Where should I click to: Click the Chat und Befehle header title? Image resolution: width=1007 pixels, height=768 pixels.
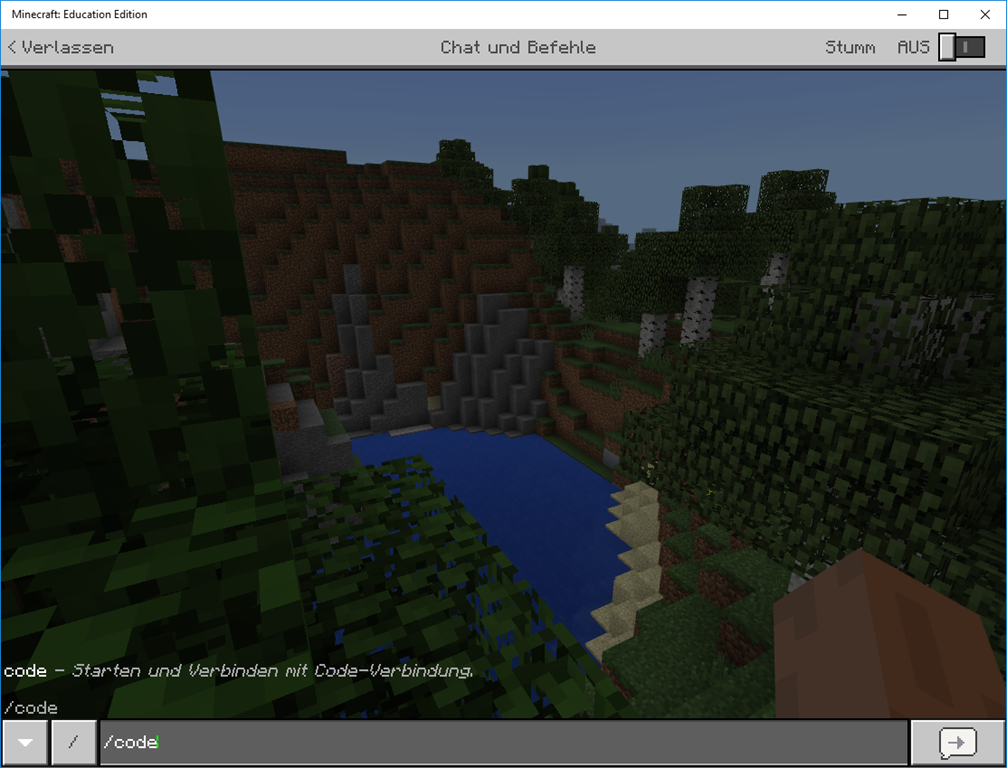517,47
